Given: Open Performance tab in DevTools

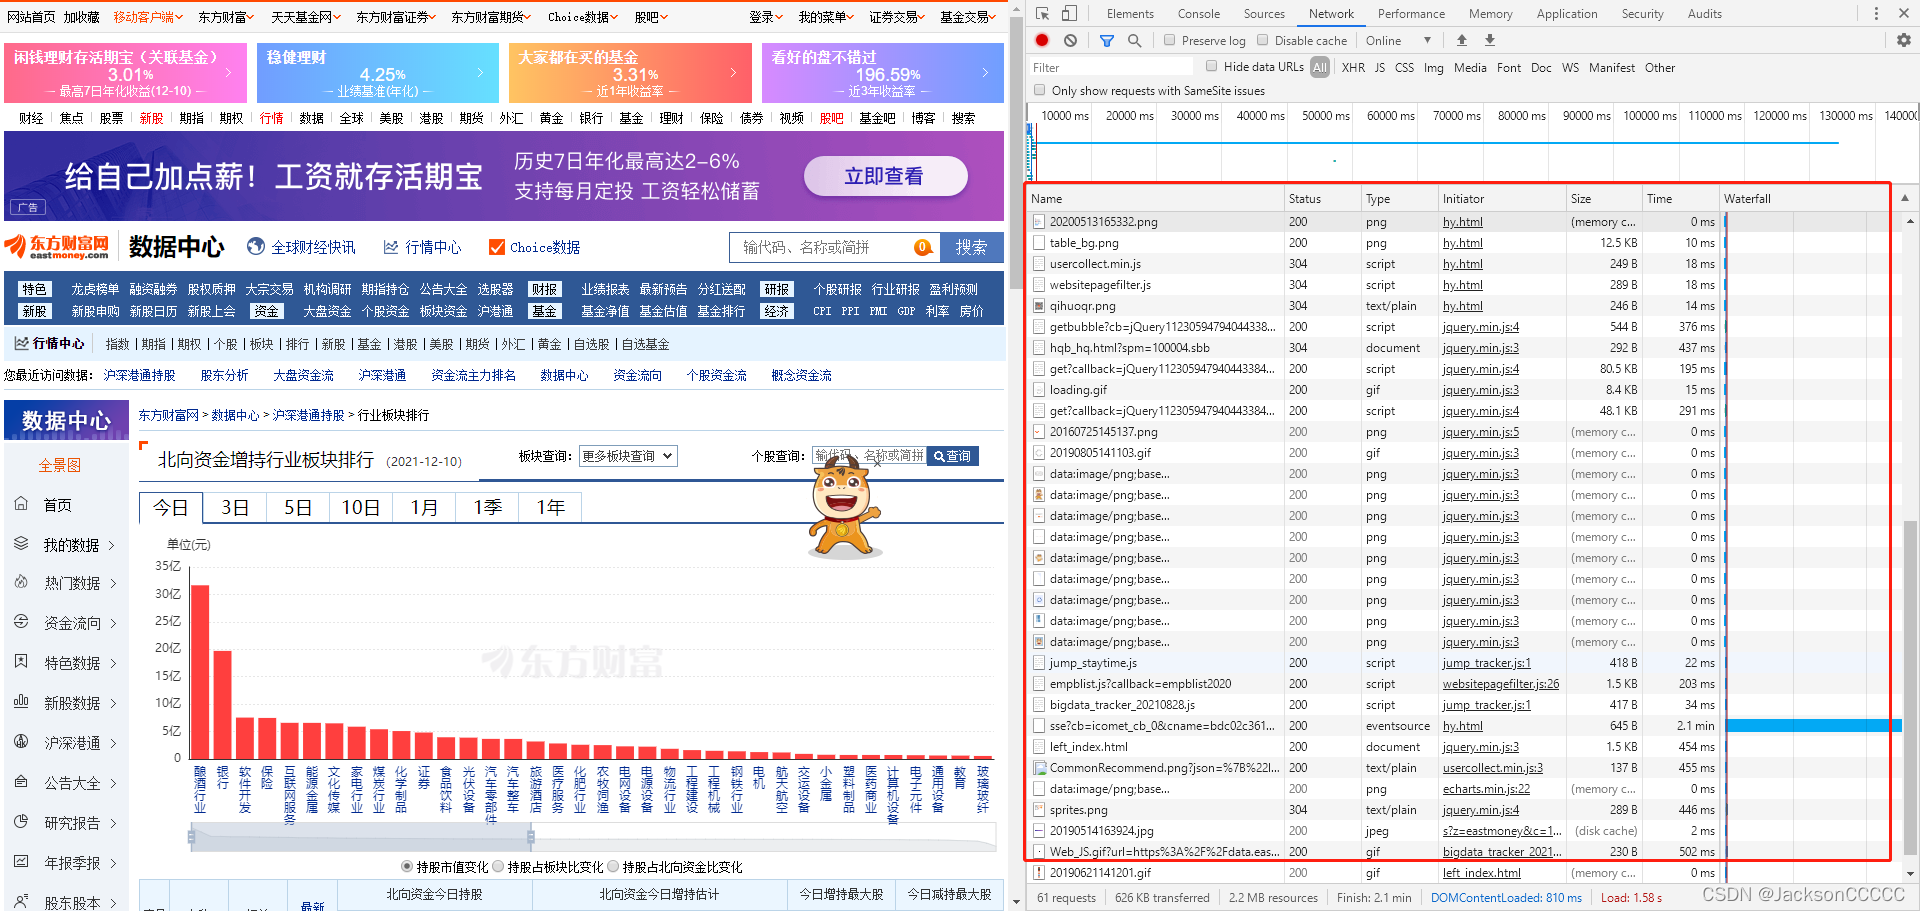Looking at the screenshot, I should [x=1411, y=14].
